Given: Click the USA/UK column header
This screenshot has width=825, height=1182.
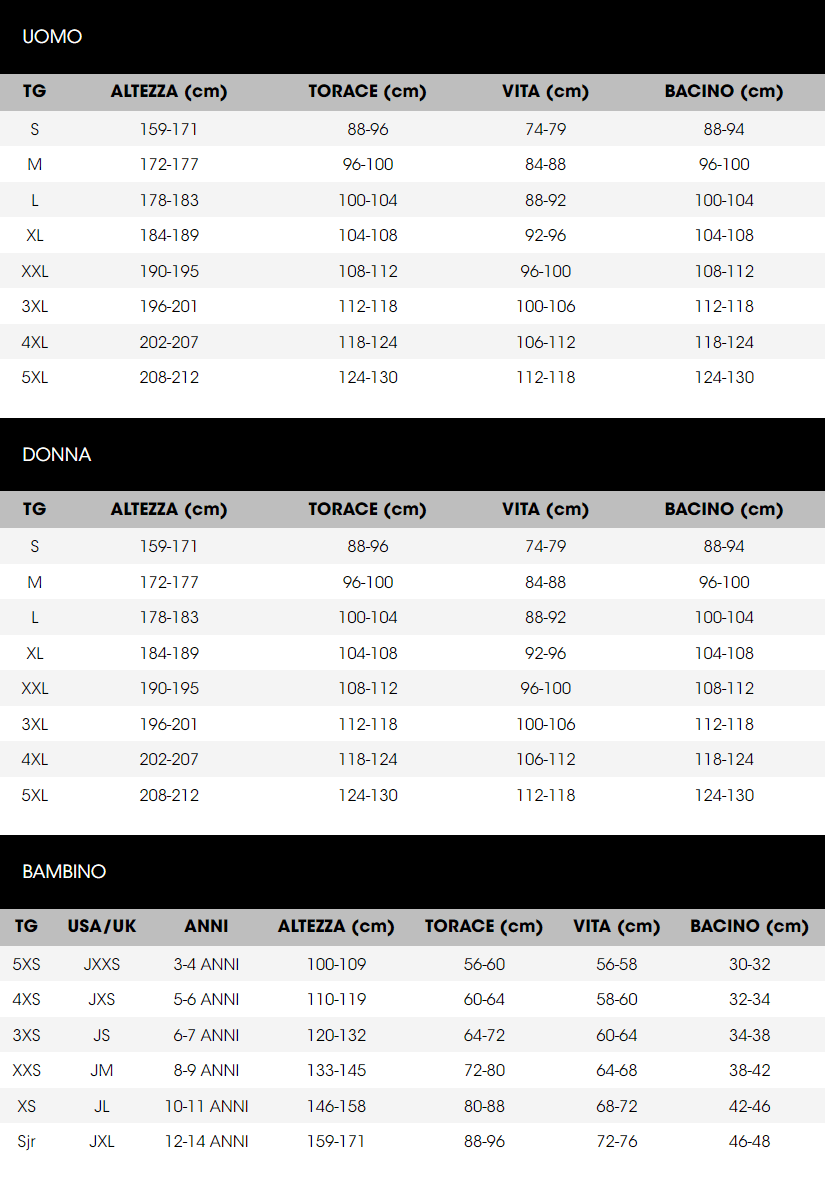Looking at the screenshot, I should coord(102,926).
